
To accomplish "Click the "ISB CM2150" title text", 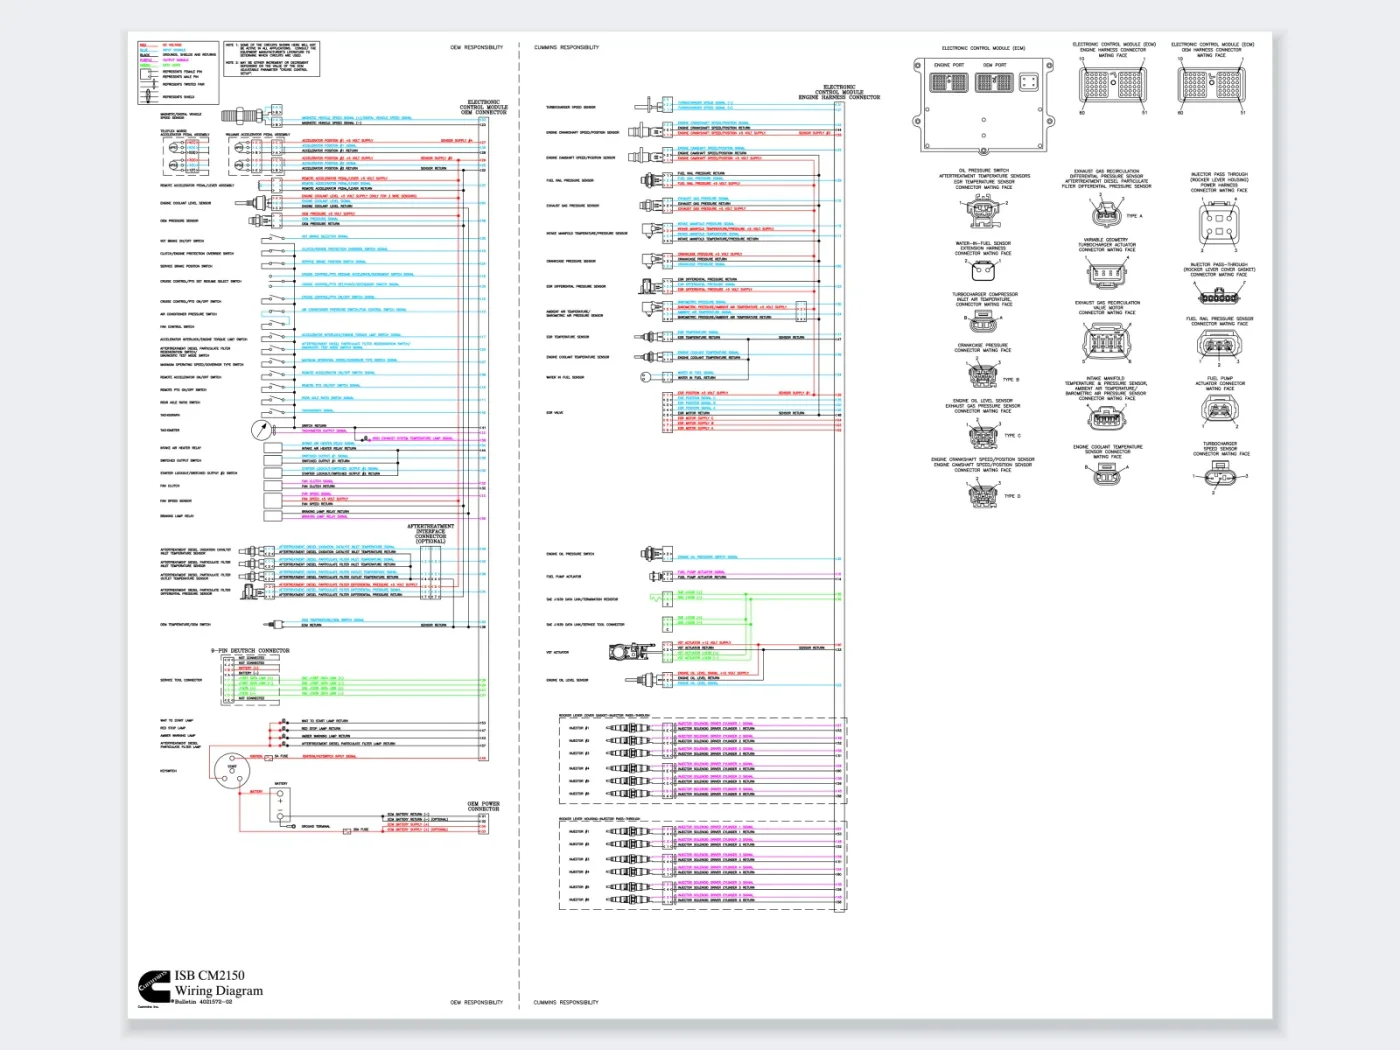I will point(210,976).
